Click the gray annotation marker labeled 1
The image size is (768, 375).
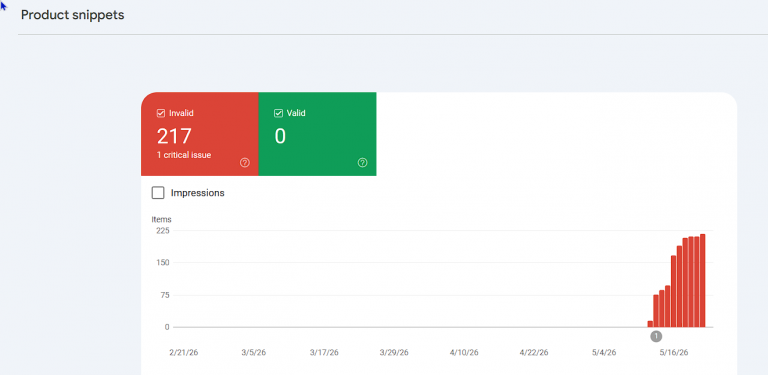click(656, 336)
